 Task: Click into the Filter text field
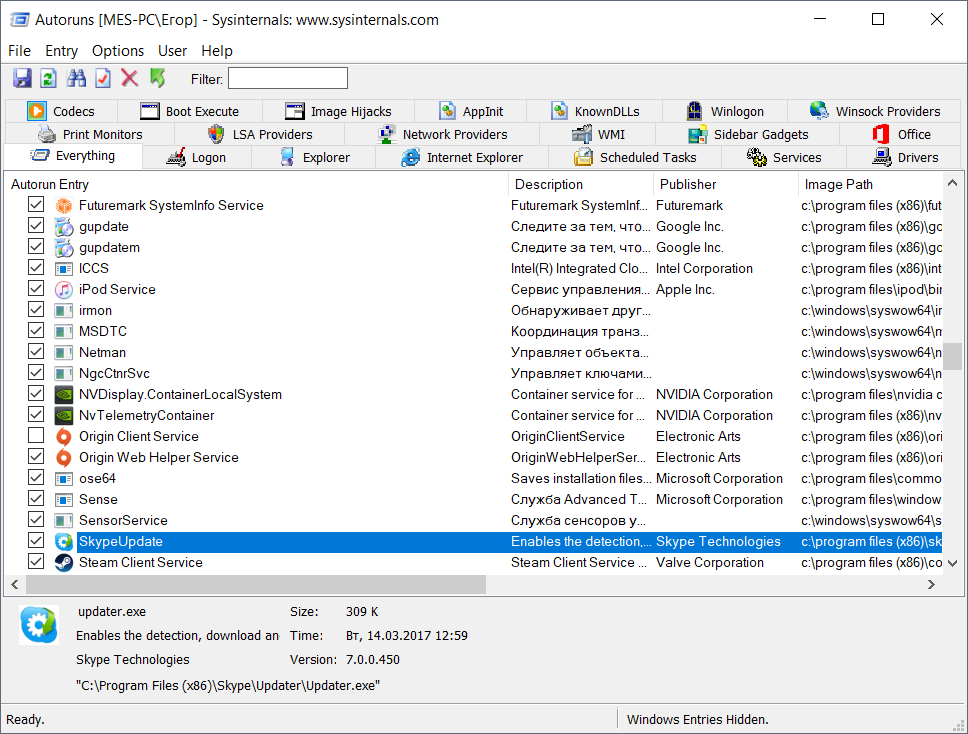(288, 78)
